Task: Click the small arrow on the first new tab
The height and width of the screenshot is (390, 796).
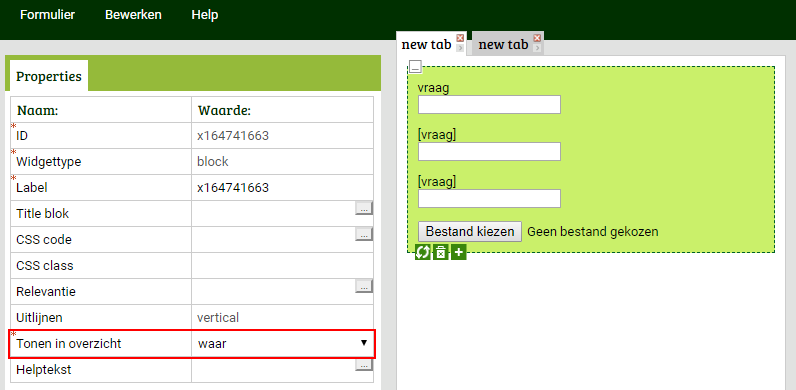Action: (x=460, y=48)
